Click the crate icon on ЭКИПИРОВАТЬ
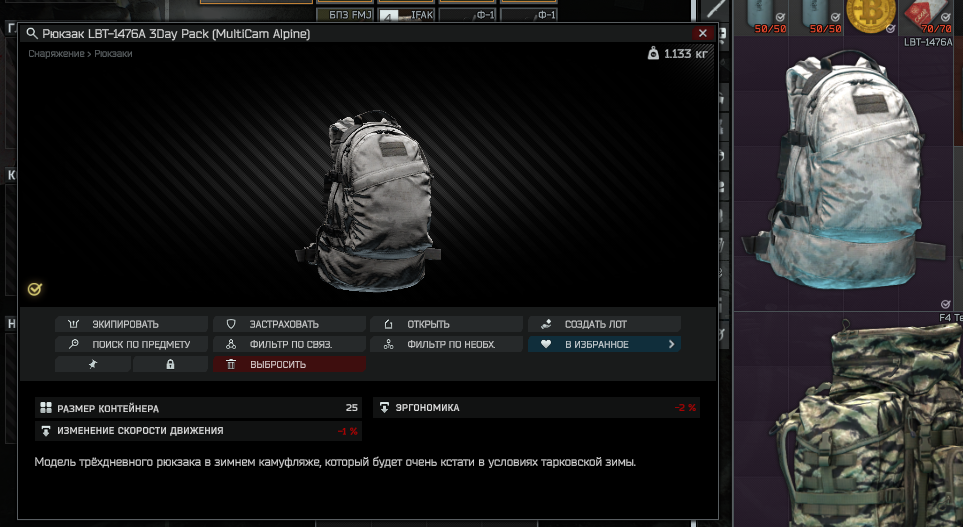Screen dimensions: 963x527 pyautogui.click(x=74, y=324)
